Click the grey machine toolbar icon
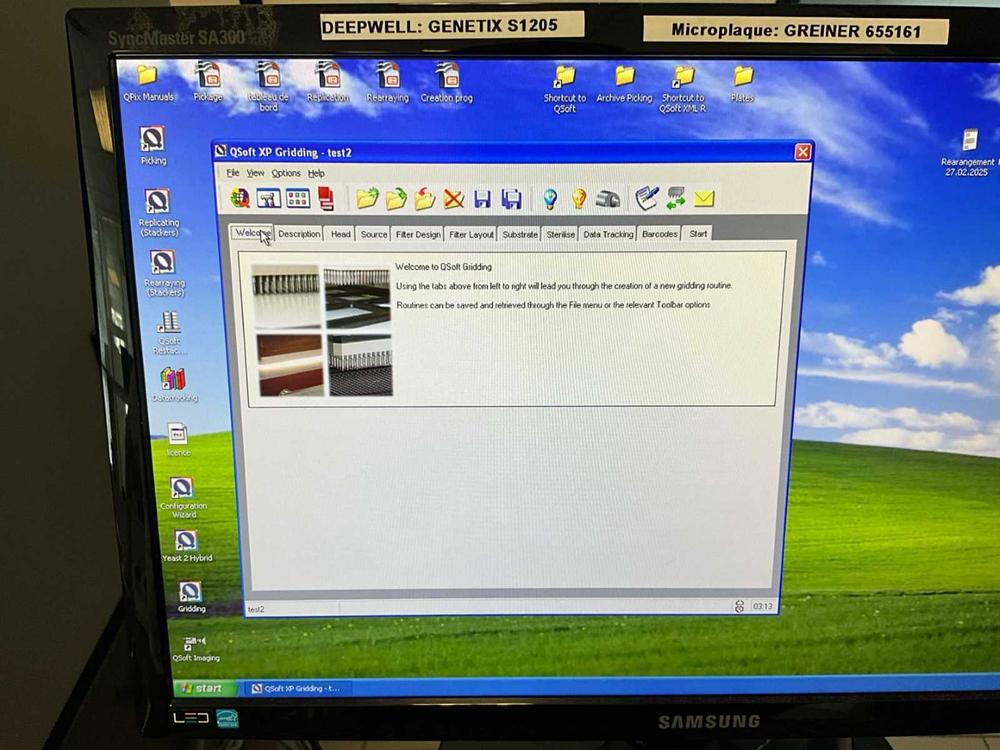Viewport: 1000px width, 750px height. 608,200
